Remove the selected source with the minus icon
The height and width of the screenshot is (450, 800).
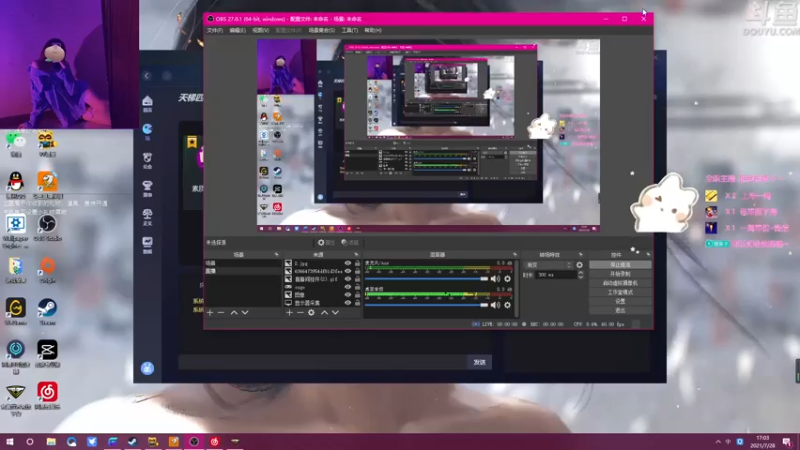pyautogui.click(x=300, y=312)
